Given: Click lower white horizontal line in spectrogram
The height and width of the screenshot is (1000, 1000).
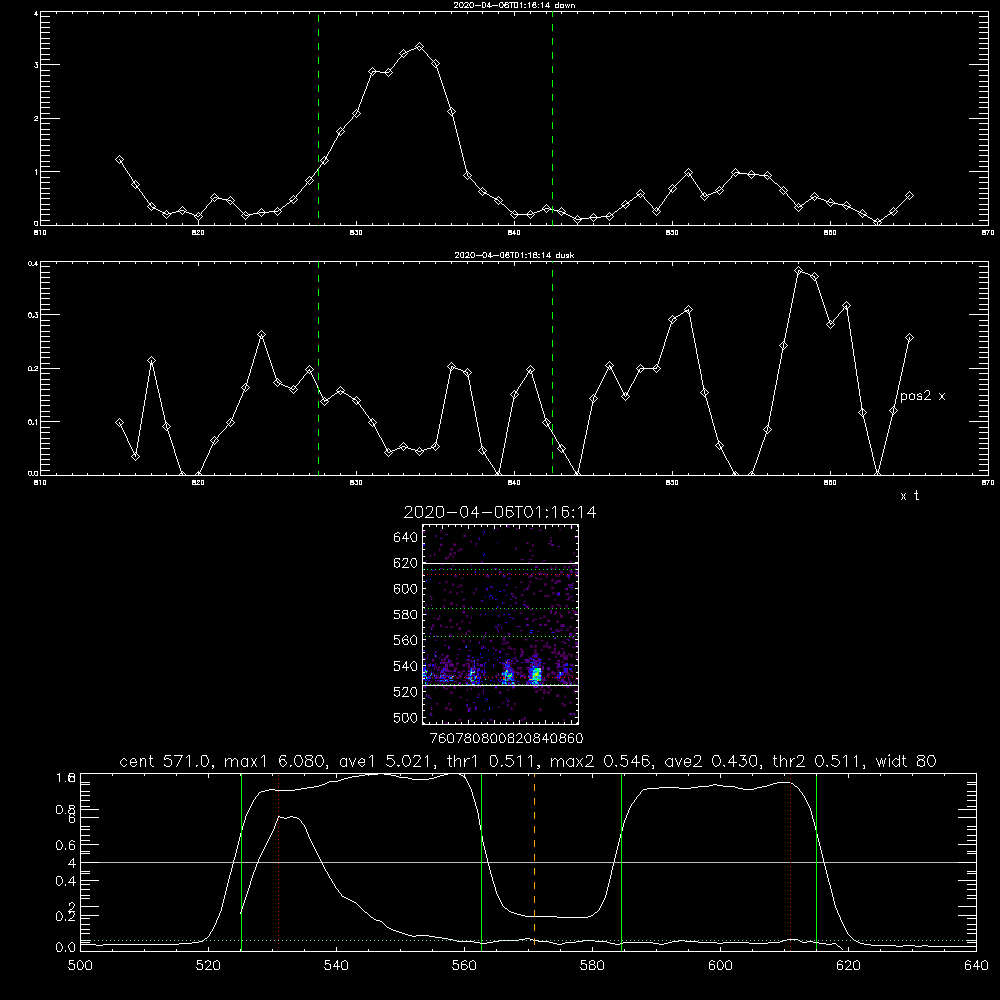Looking at the screenshot, I should 501,685.
